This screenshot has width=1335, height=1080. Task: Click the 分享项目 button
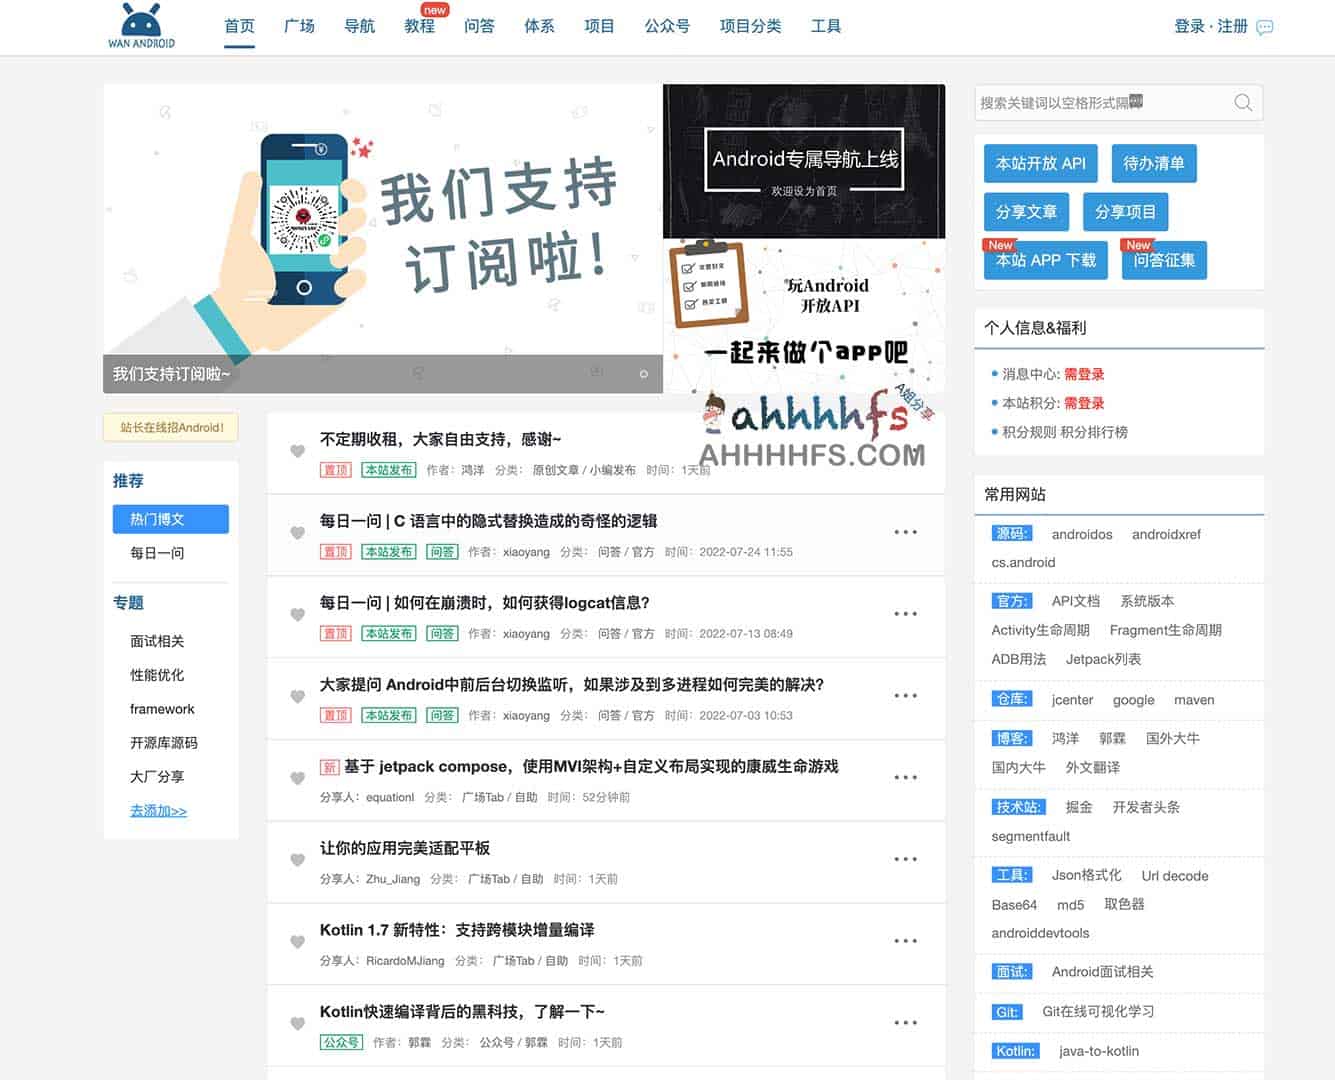pyautogui.click(x=1125, y=212)
